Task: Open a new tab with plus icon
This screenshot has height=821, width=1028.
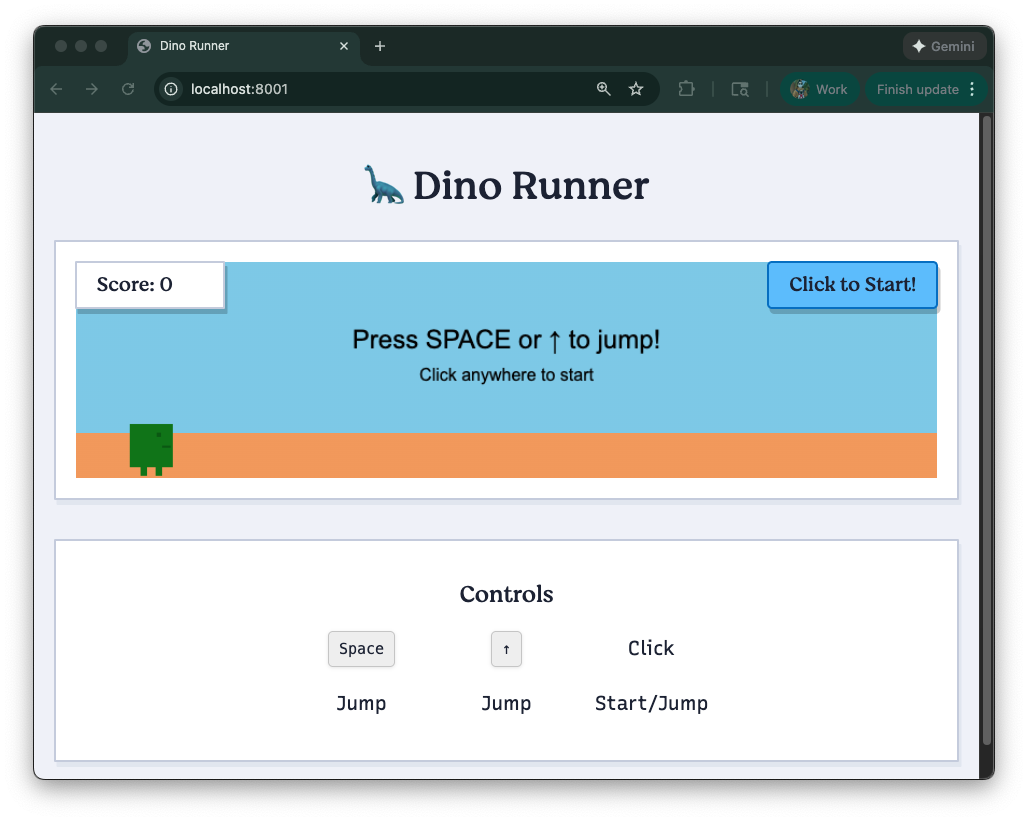Action: pyautogui.click(x=380, y=46)
